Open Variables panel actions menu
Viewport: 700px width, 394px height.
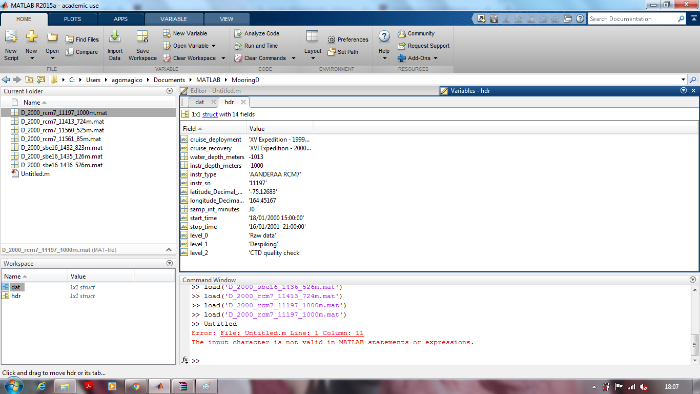point(683,91)
